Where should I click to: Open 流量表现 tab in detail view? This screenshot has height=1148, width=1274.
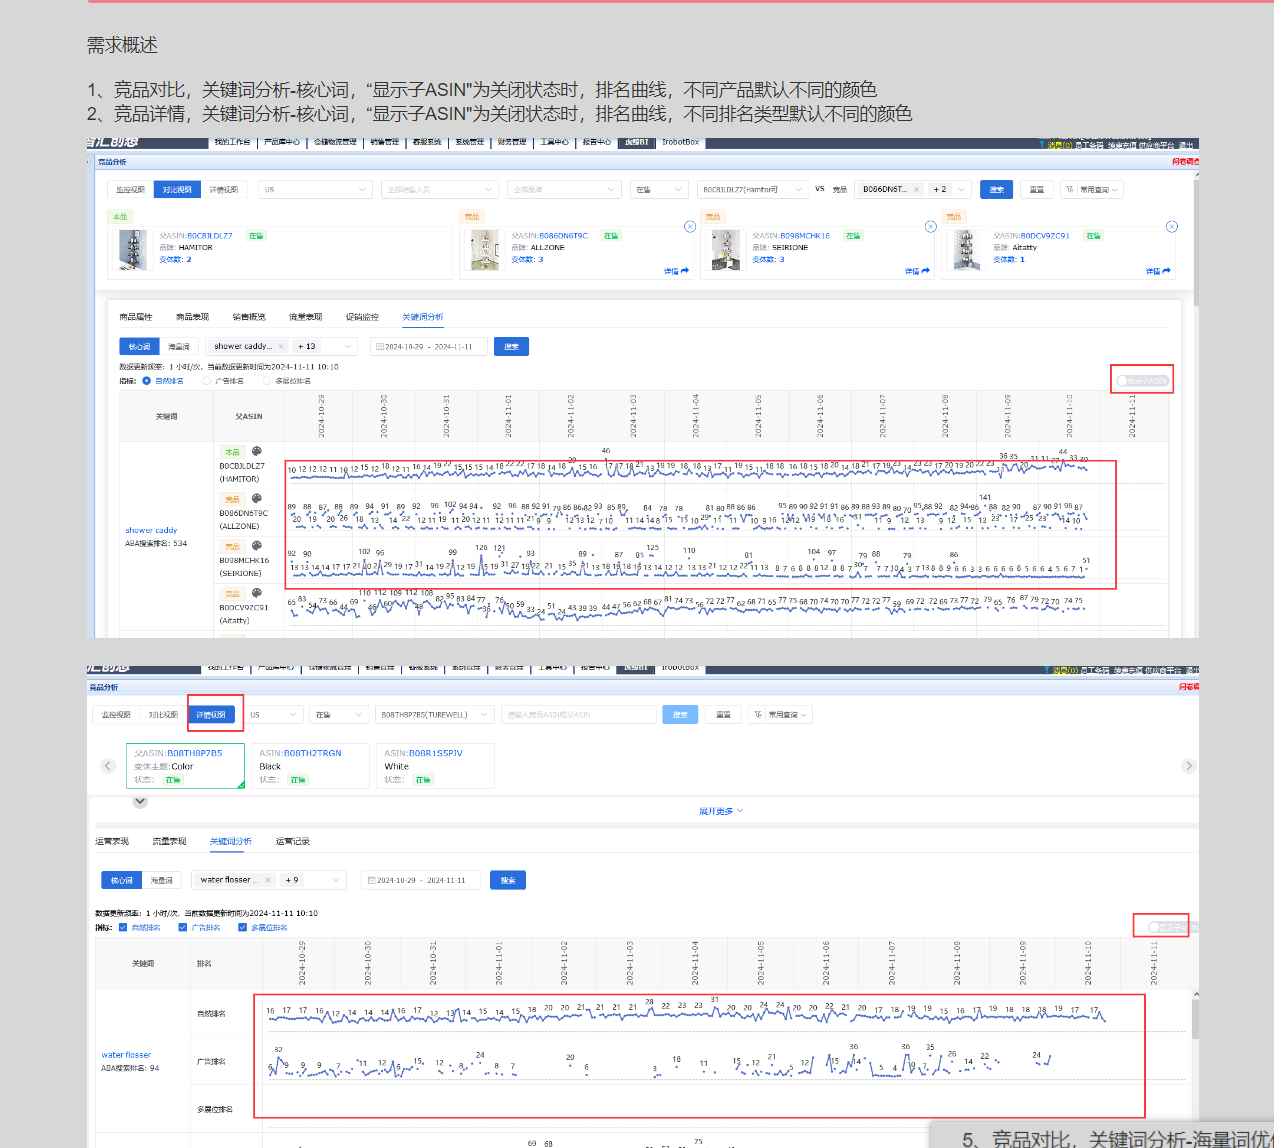coord(169,841)
